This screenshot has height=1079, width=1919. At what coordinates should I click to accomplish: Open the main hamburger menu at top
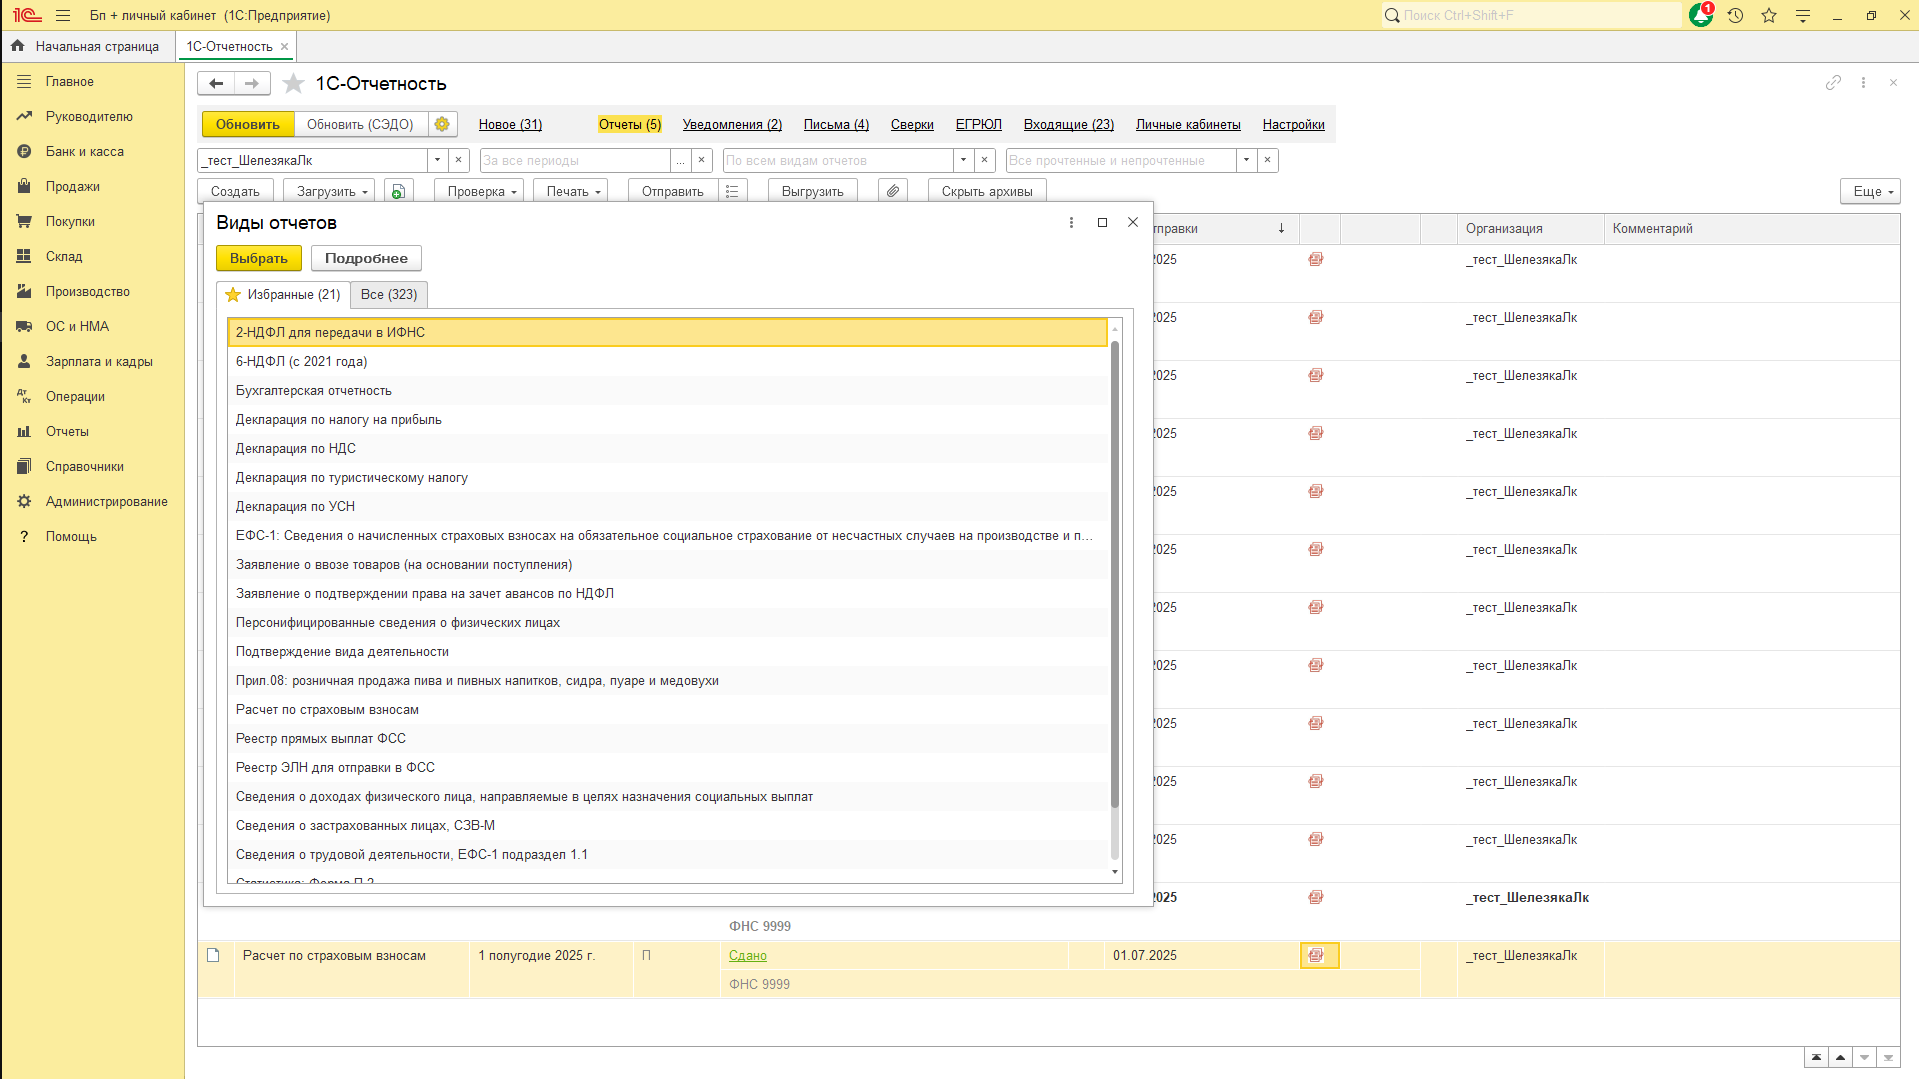63,15
